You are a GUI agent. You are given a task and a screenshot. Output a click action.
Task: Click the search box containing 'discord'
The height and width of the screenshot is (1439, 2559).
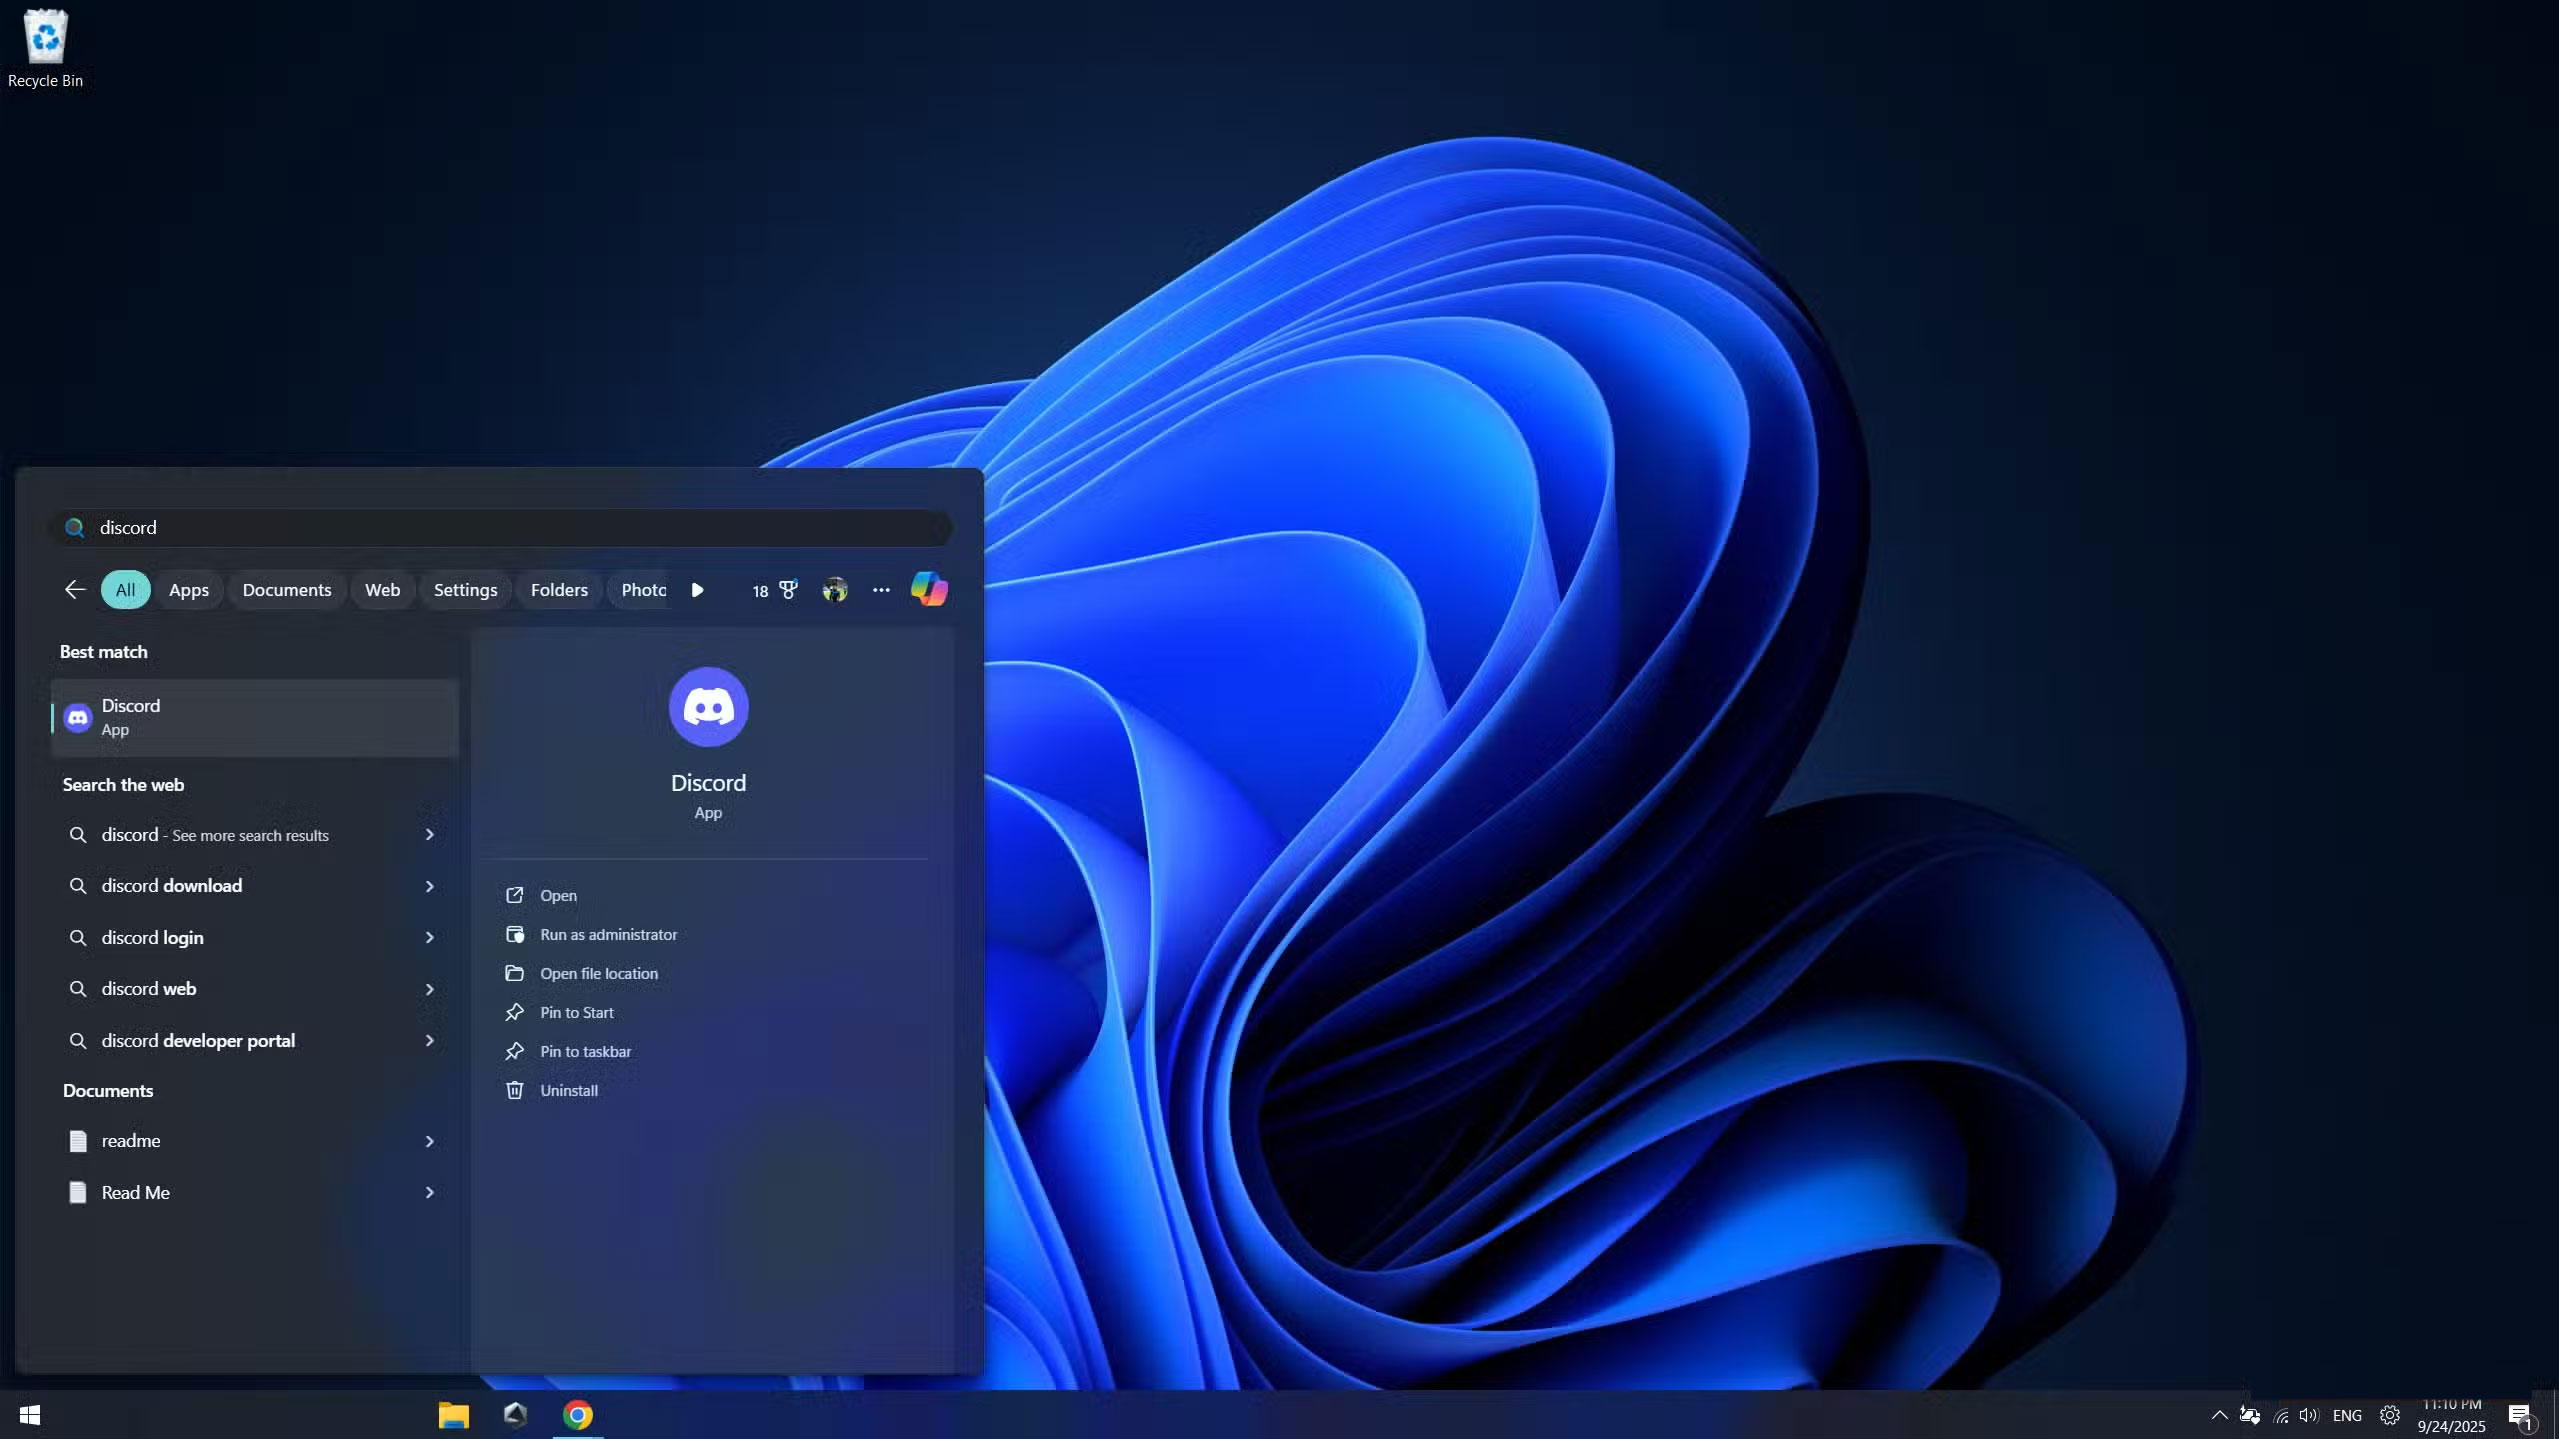coord(500,527)
